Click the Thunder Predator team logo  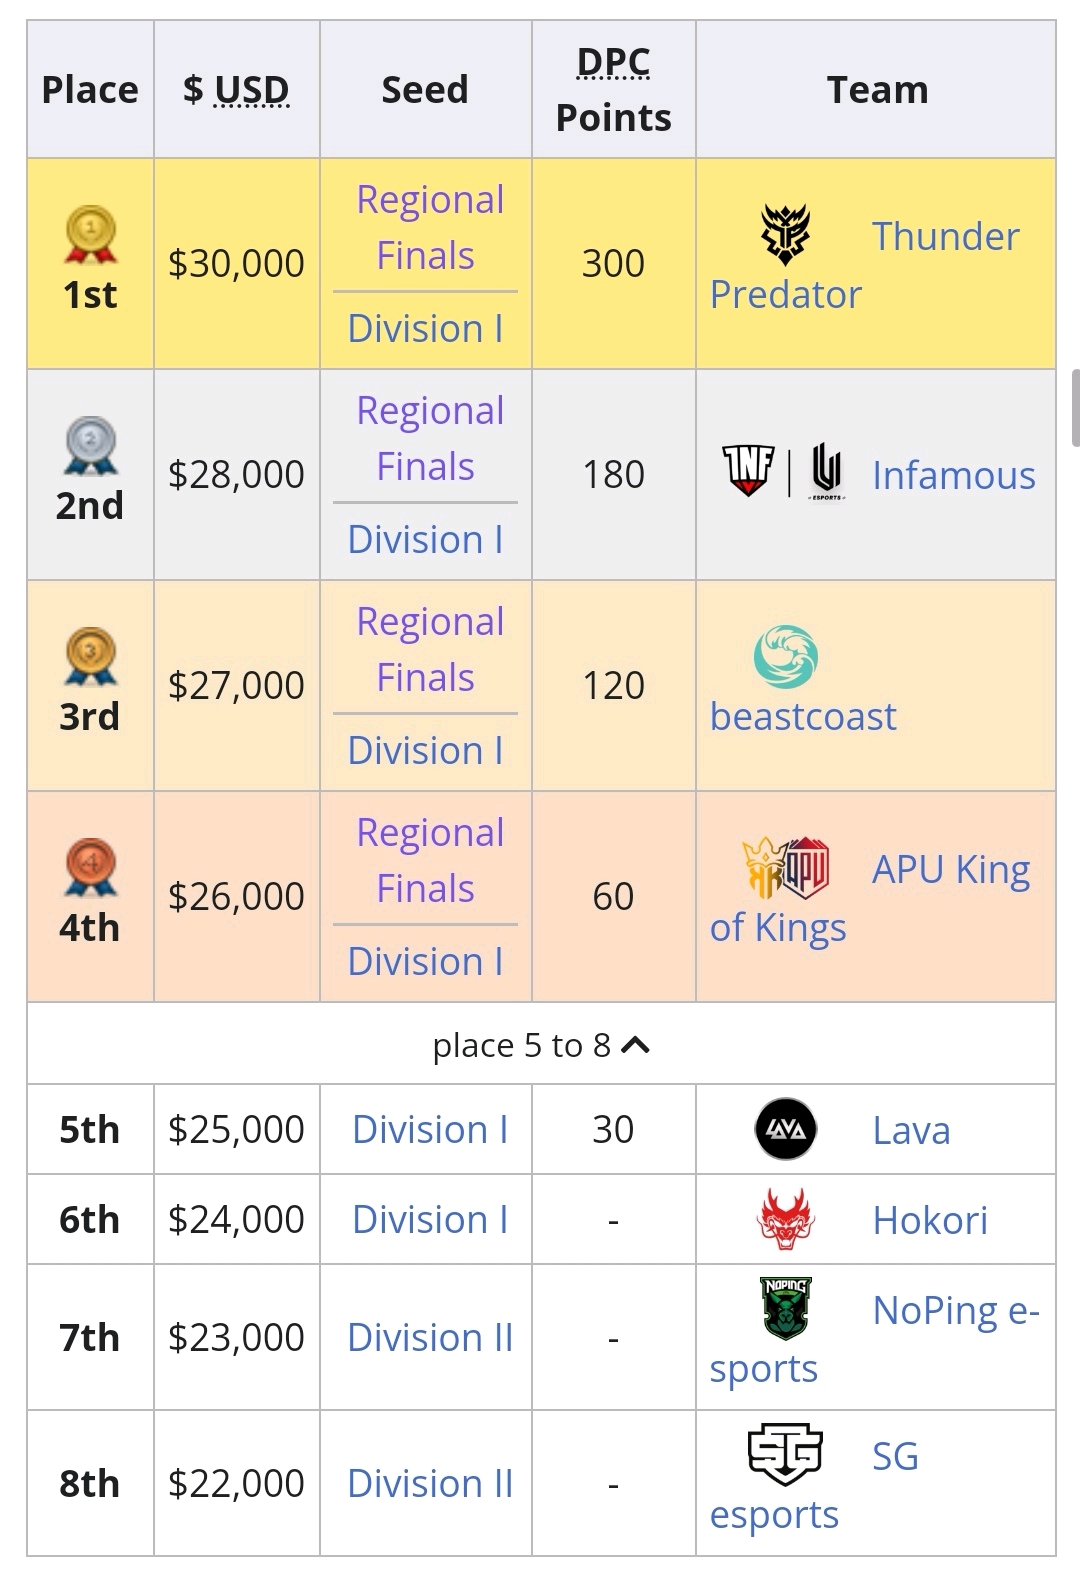[x=786, y=235]
